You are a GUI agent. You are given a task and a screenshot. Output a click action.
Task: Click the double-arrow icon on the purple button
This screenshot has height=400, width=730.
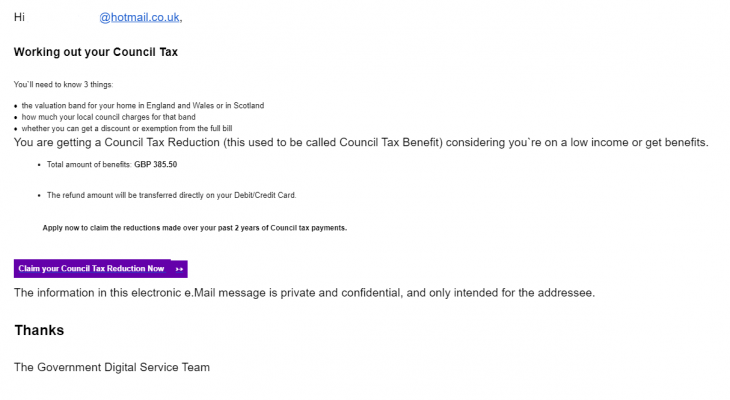coord(179,269)
